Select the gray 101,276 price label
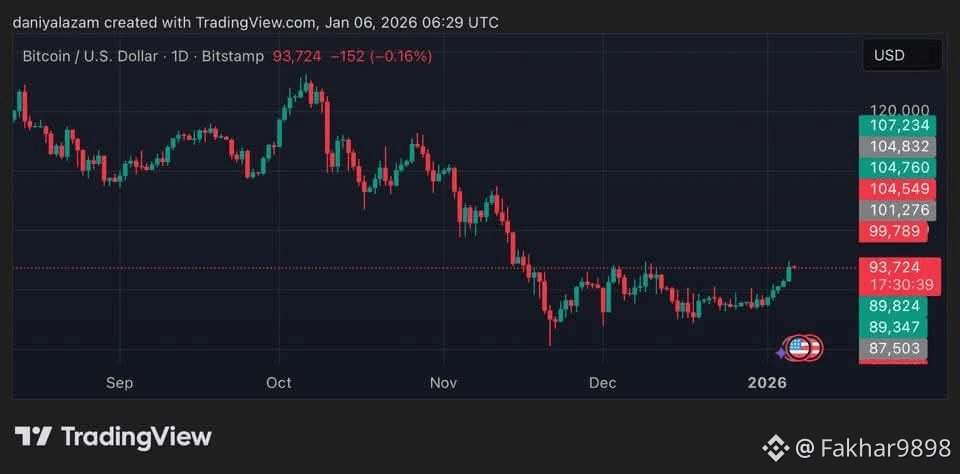This screenshot has height=474, width=960. point(898,211)
